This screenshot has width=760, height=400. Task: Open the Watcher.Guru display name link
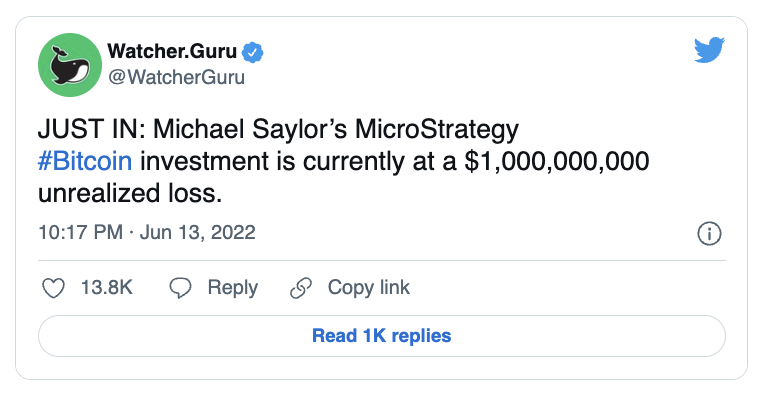pyautogui.click(x=173, y=51)
